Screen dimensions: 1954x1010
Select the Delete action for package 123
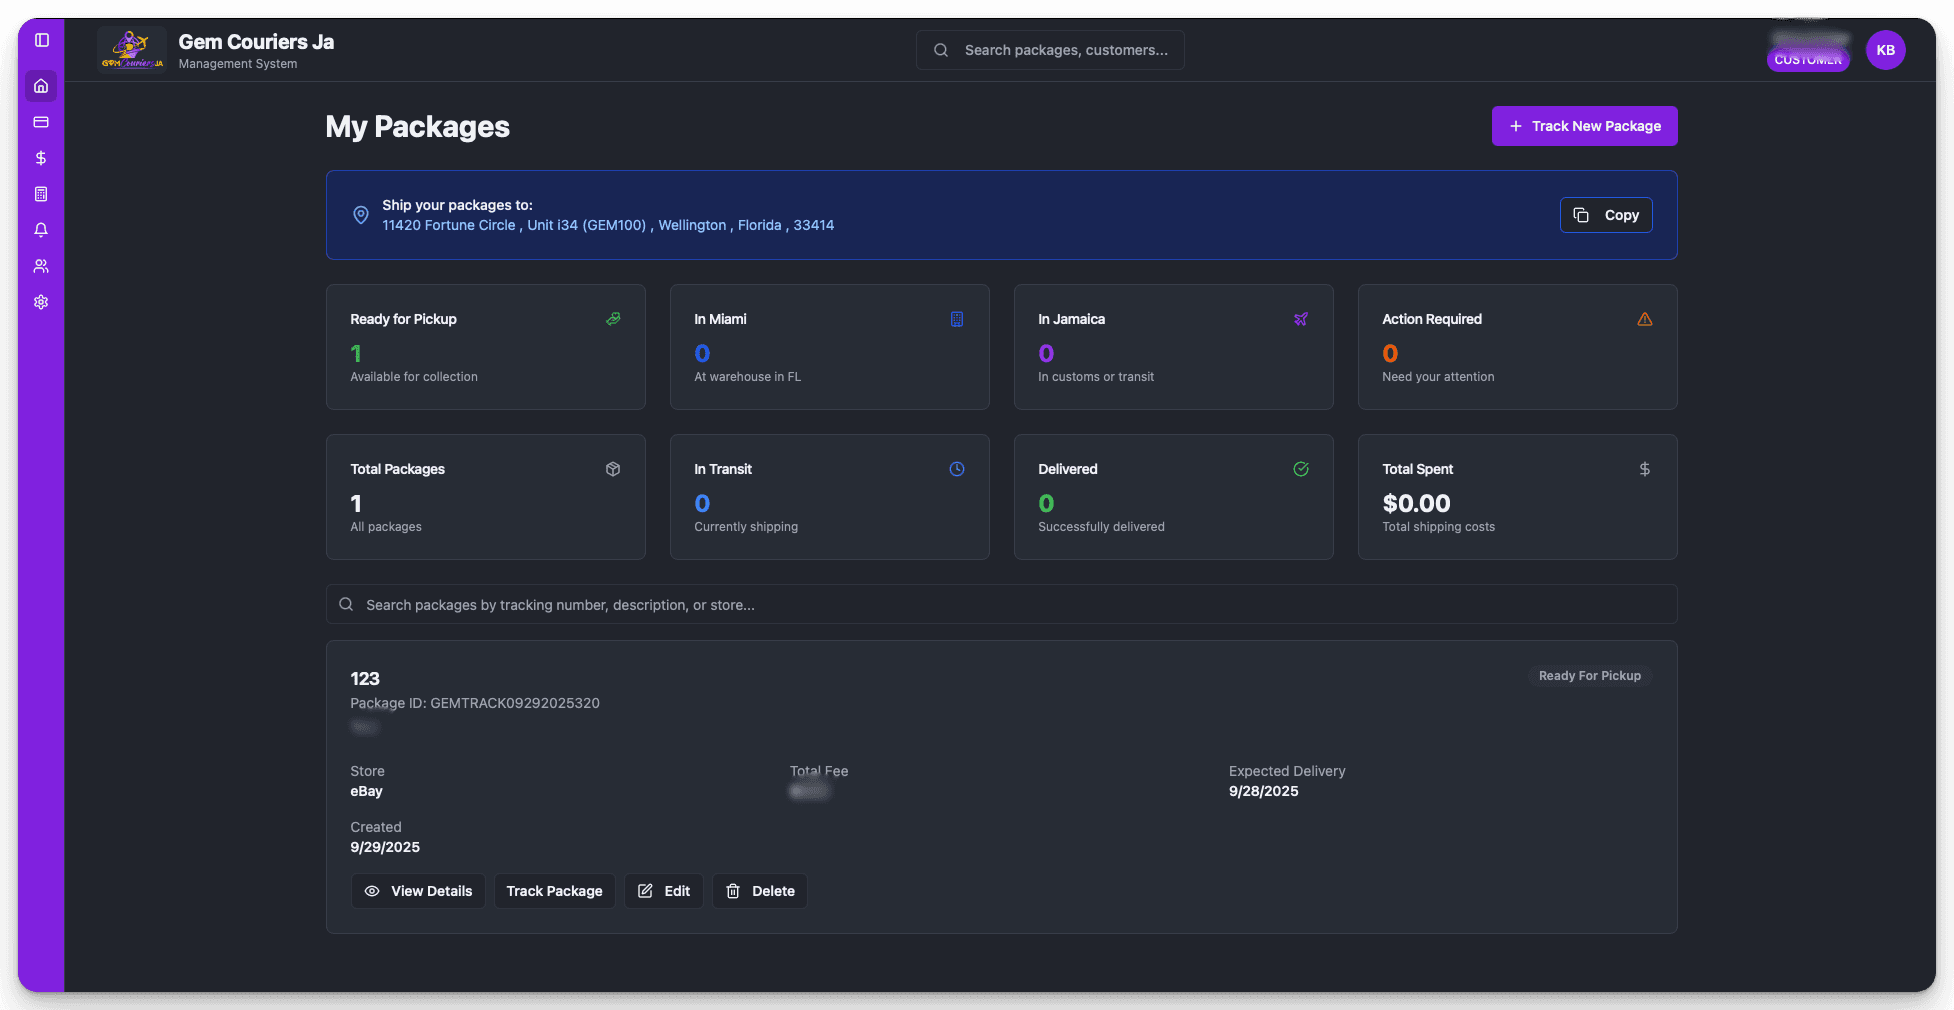(759, 891)
